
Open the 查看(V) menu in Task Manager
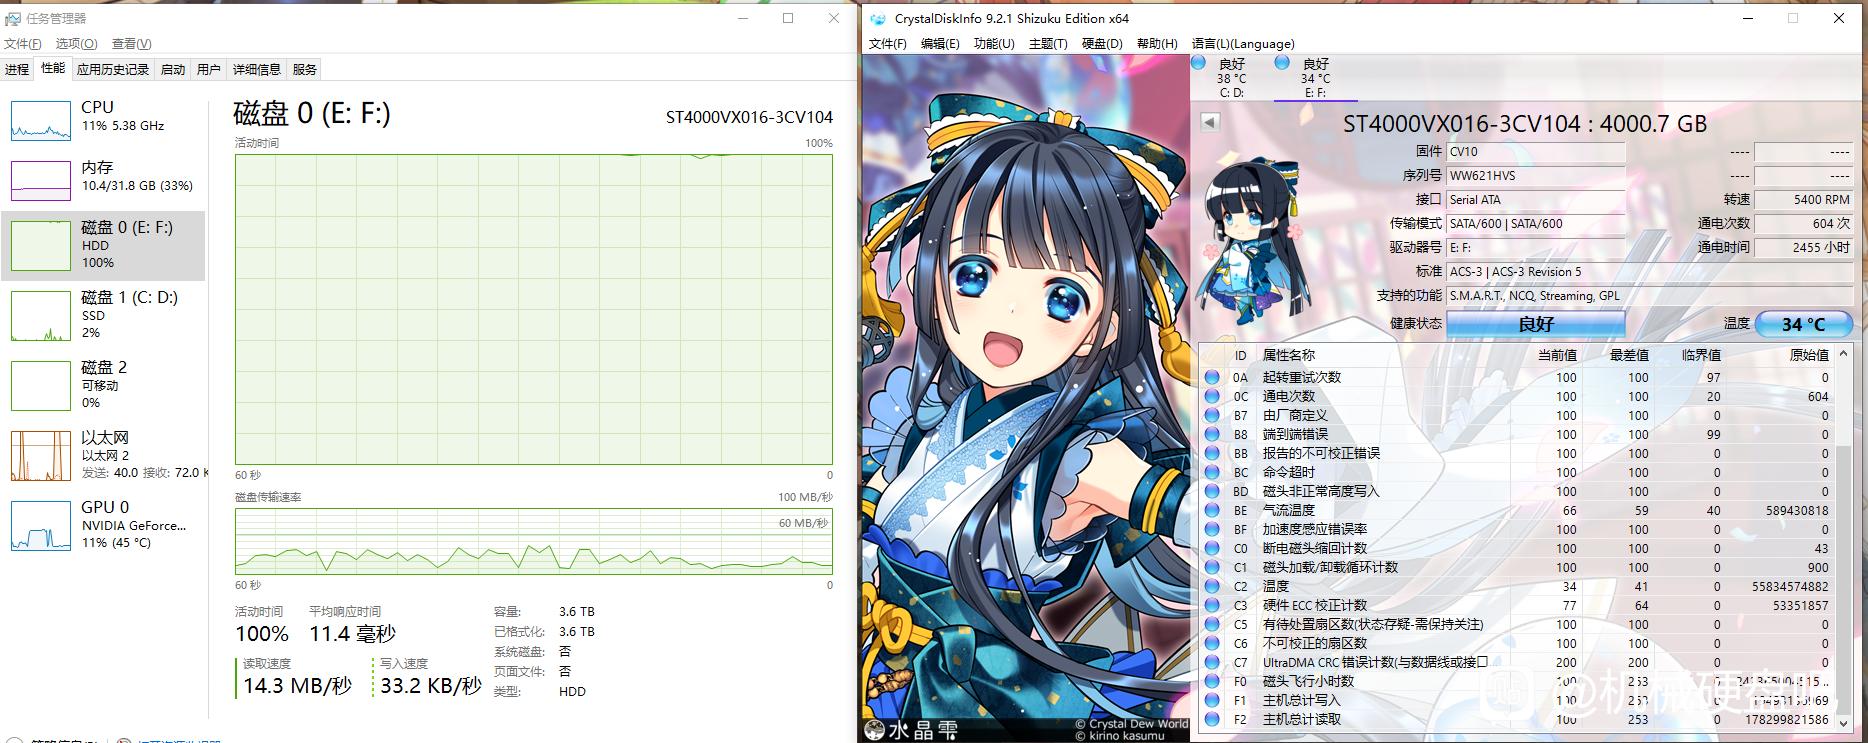(131, 44)
